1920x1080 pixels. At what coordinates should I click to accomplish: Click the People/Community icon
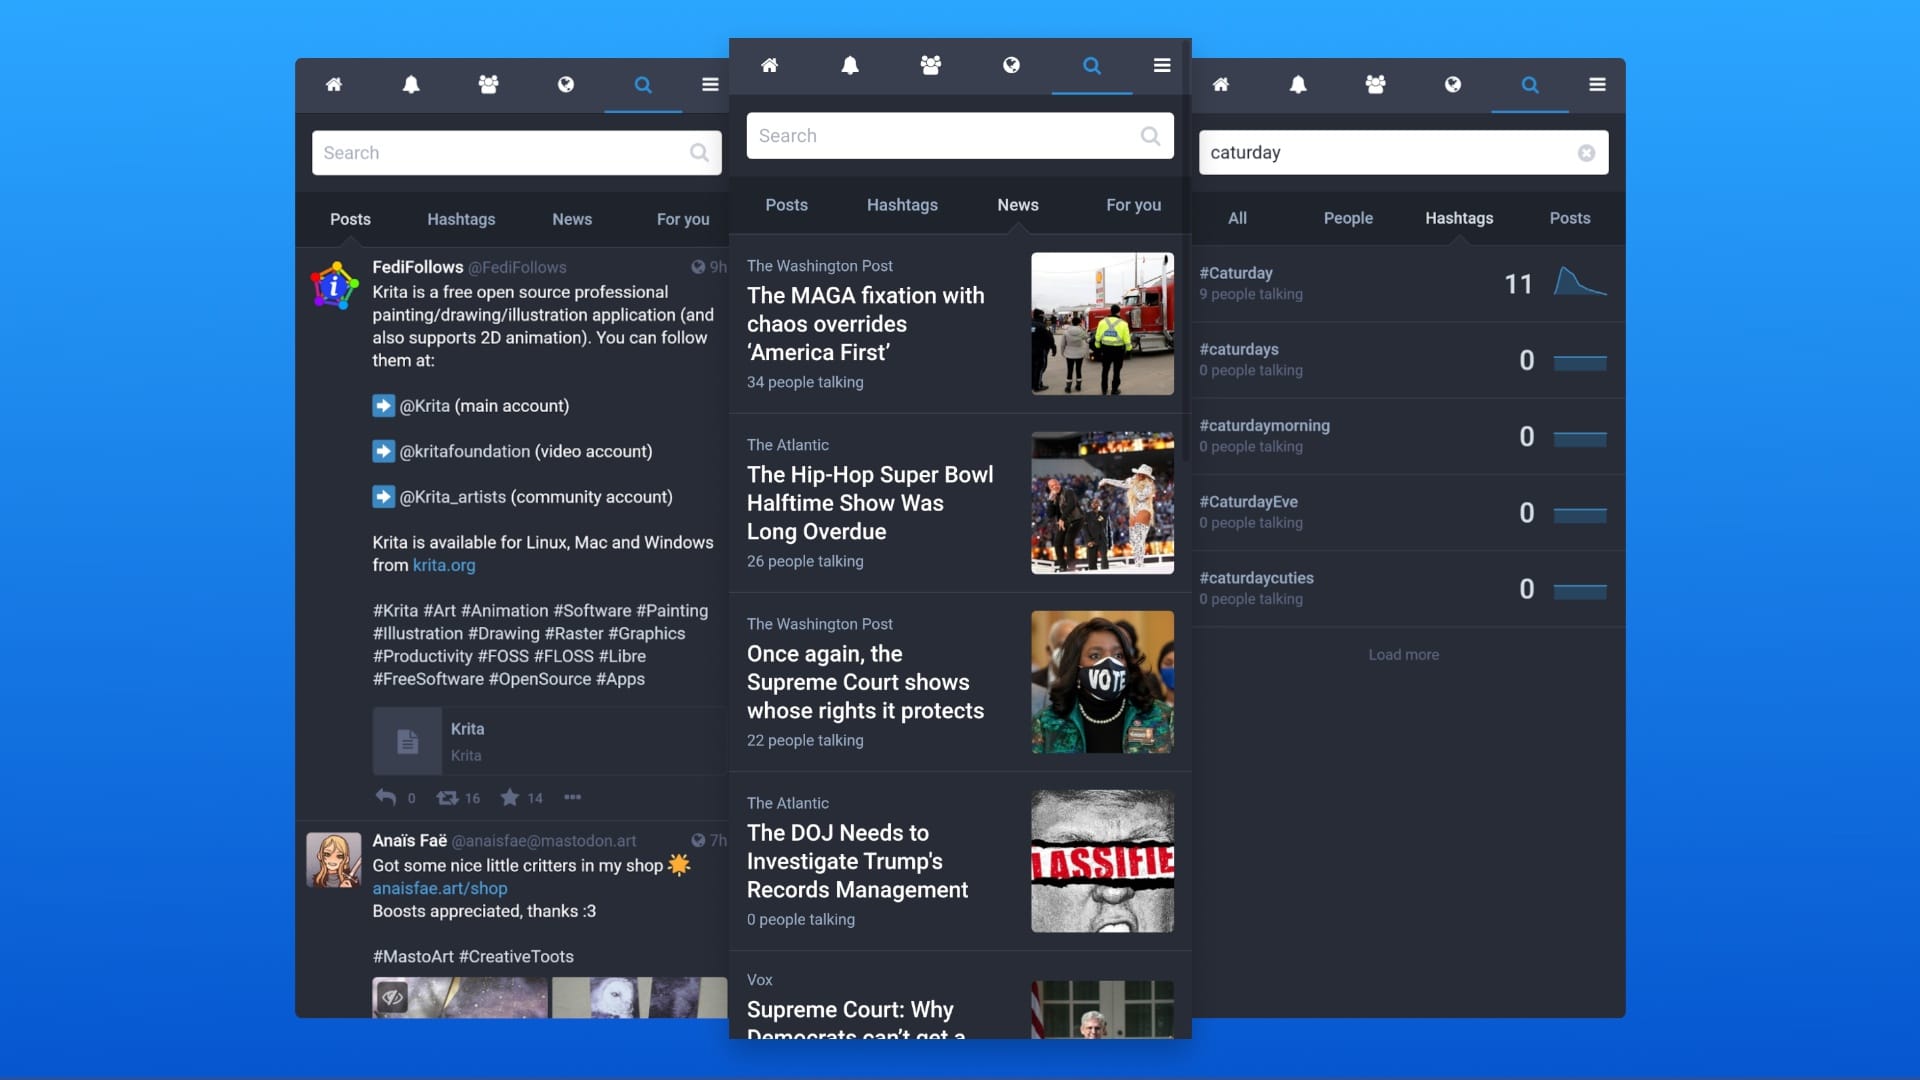click(489, 84)
